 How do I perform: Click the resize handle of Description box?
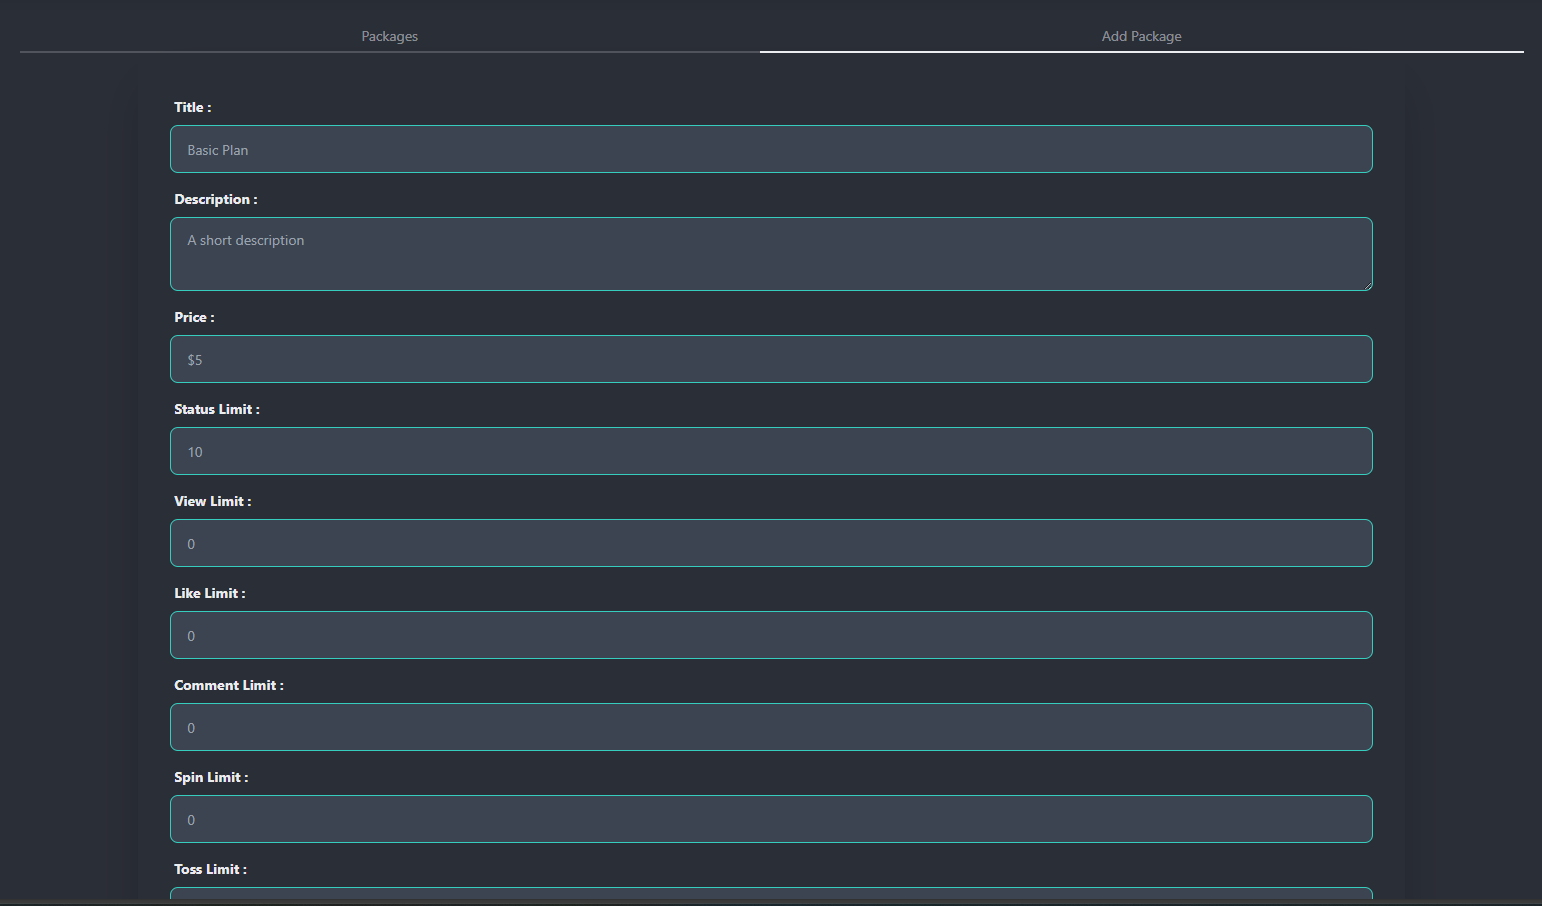point(1366,285)
